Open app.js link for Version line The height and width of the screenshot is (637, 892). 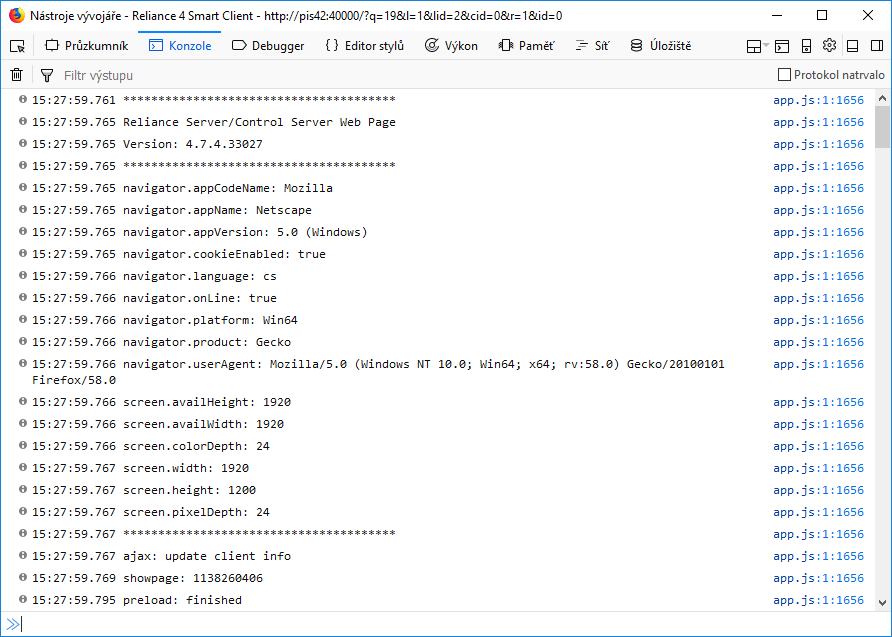818,144
